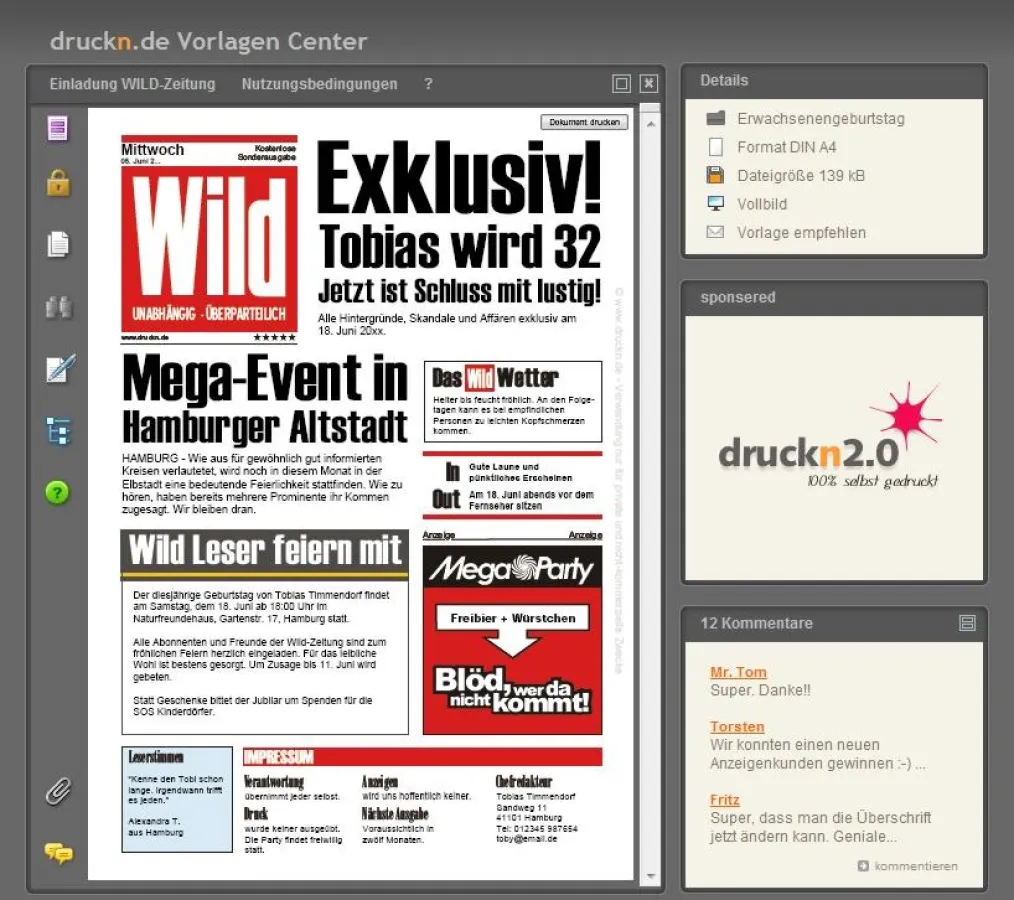
Task: Open the speech bubble feedback icon
Action: coord(57,854)
